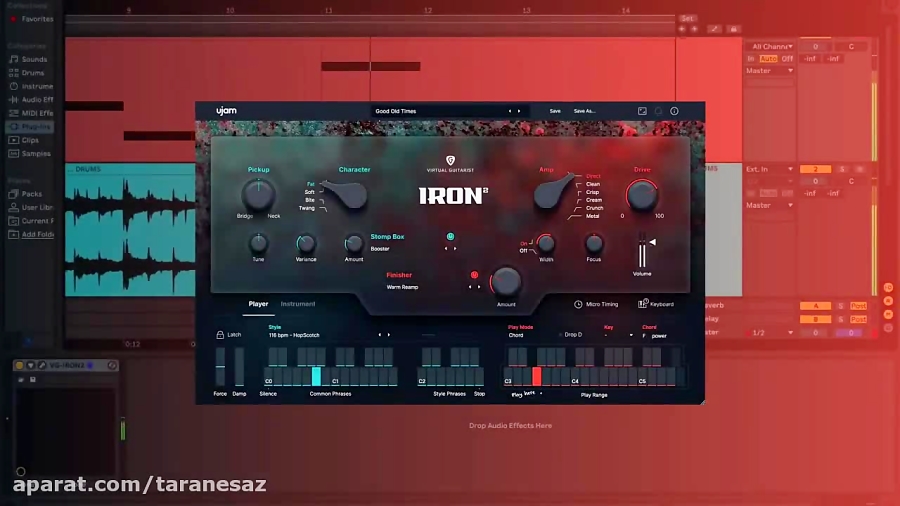
Task: Toggle the Finisher power button
Action: pos(474,275)
